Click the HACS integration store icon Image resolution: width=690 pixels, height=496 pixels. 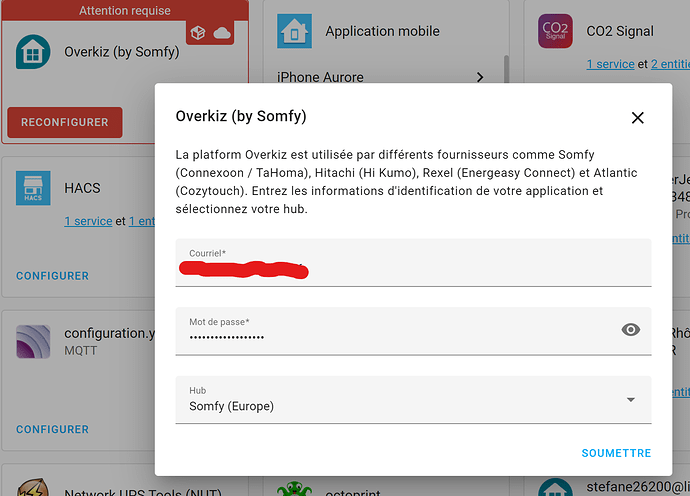[33, 188]
